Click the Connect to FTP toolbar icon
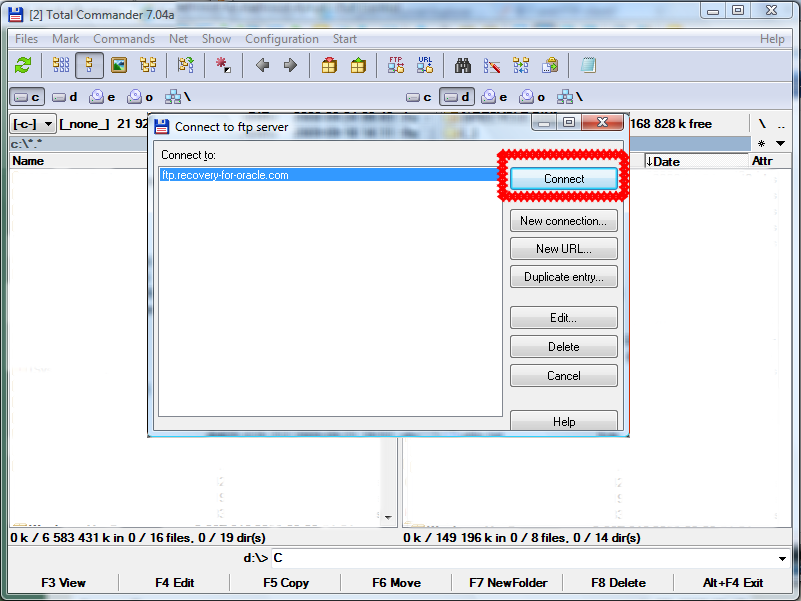The image size is (801, 601). 396,66
